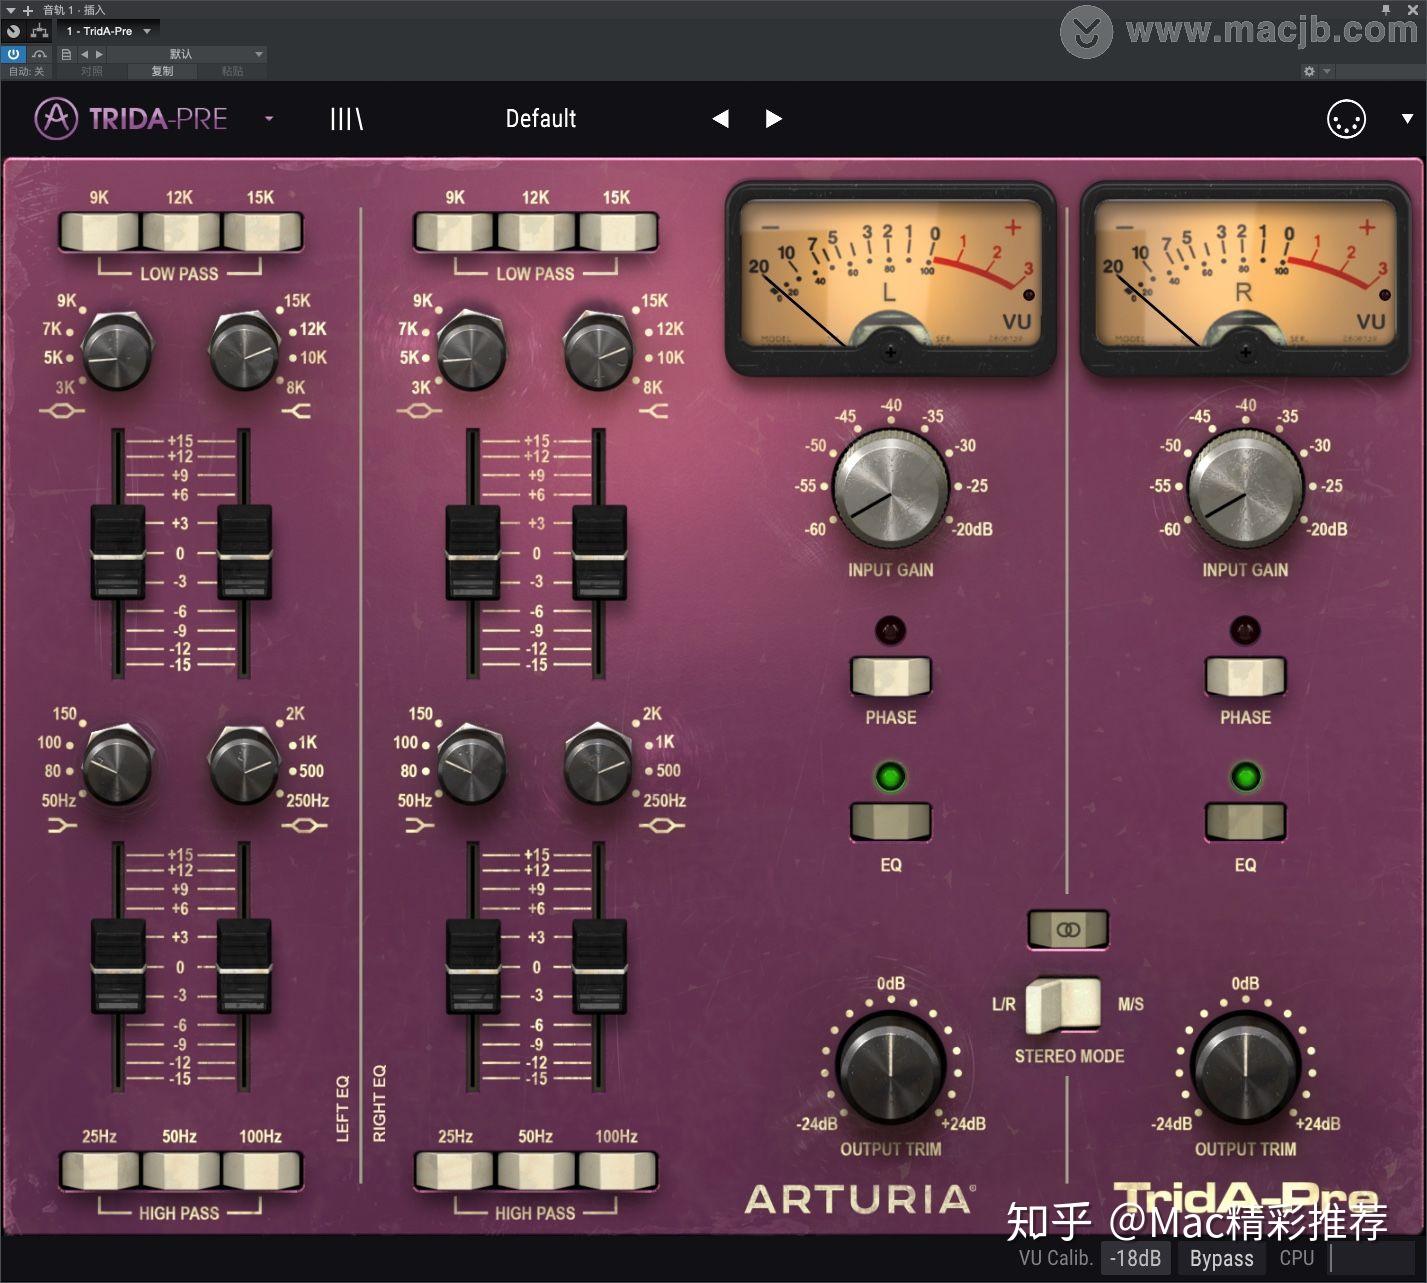Click the host knob view icon
The width and height of the screenshot is (1427, 1283).
coord(13,31)
